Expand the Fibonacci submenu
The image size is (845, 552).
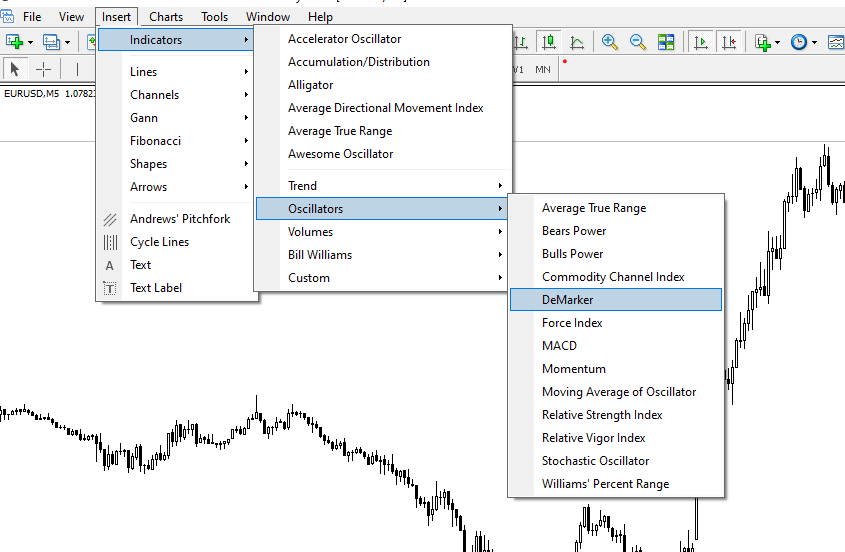(176, 141)
